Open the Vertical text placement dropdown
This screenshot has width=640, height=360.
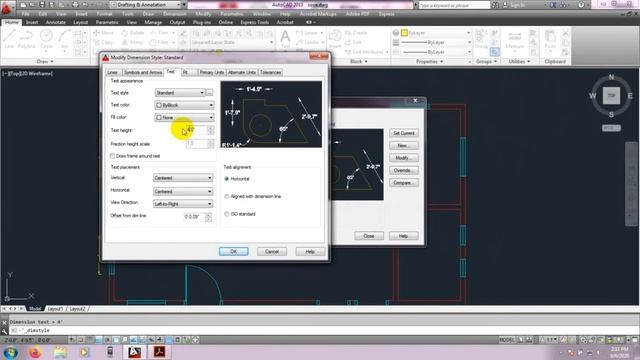click(x=183, y=178)
